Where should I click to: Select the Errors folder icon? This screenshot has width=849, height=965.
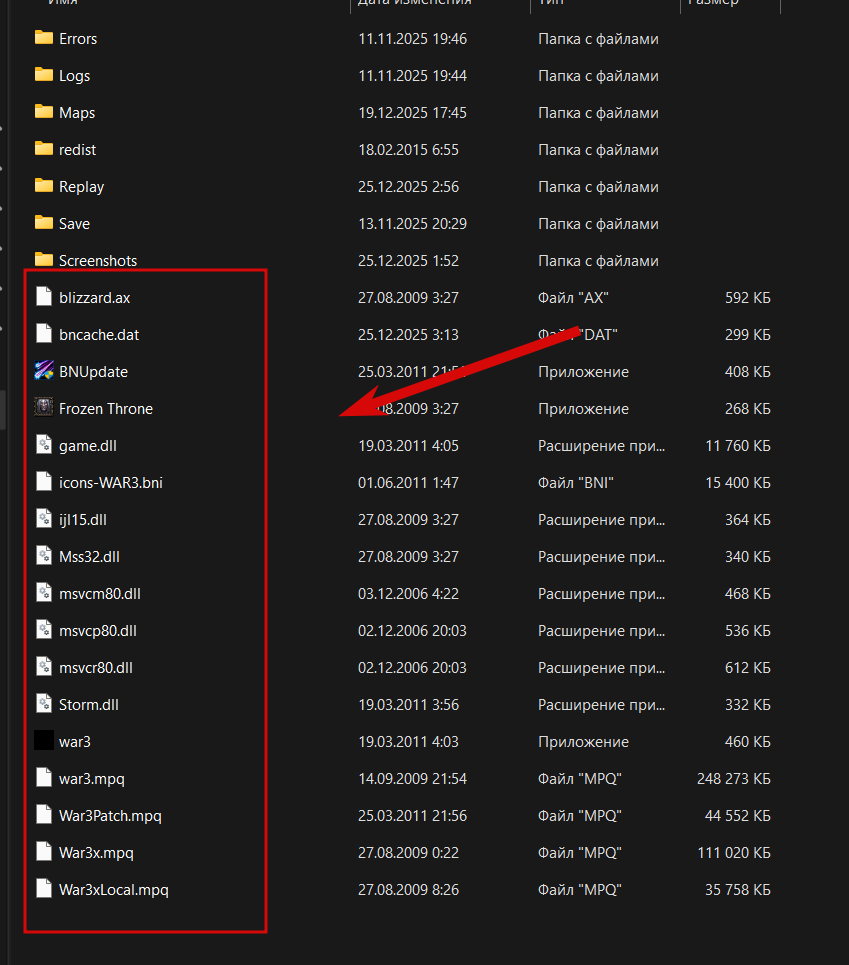[44, 38]
